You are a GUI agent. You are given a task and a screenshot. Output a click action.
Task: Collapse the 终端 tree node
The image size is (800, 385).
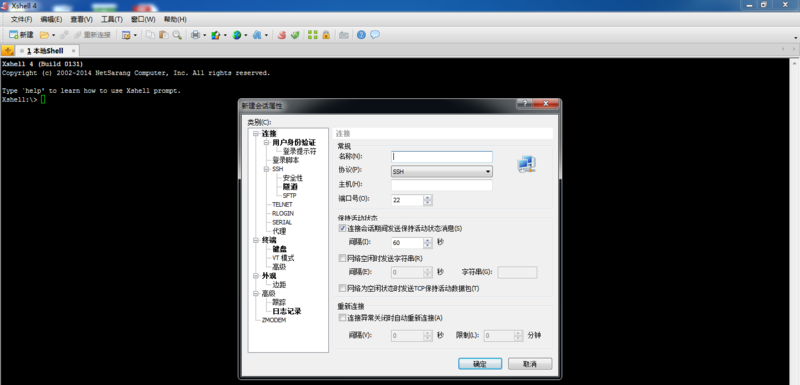[256, 240]
